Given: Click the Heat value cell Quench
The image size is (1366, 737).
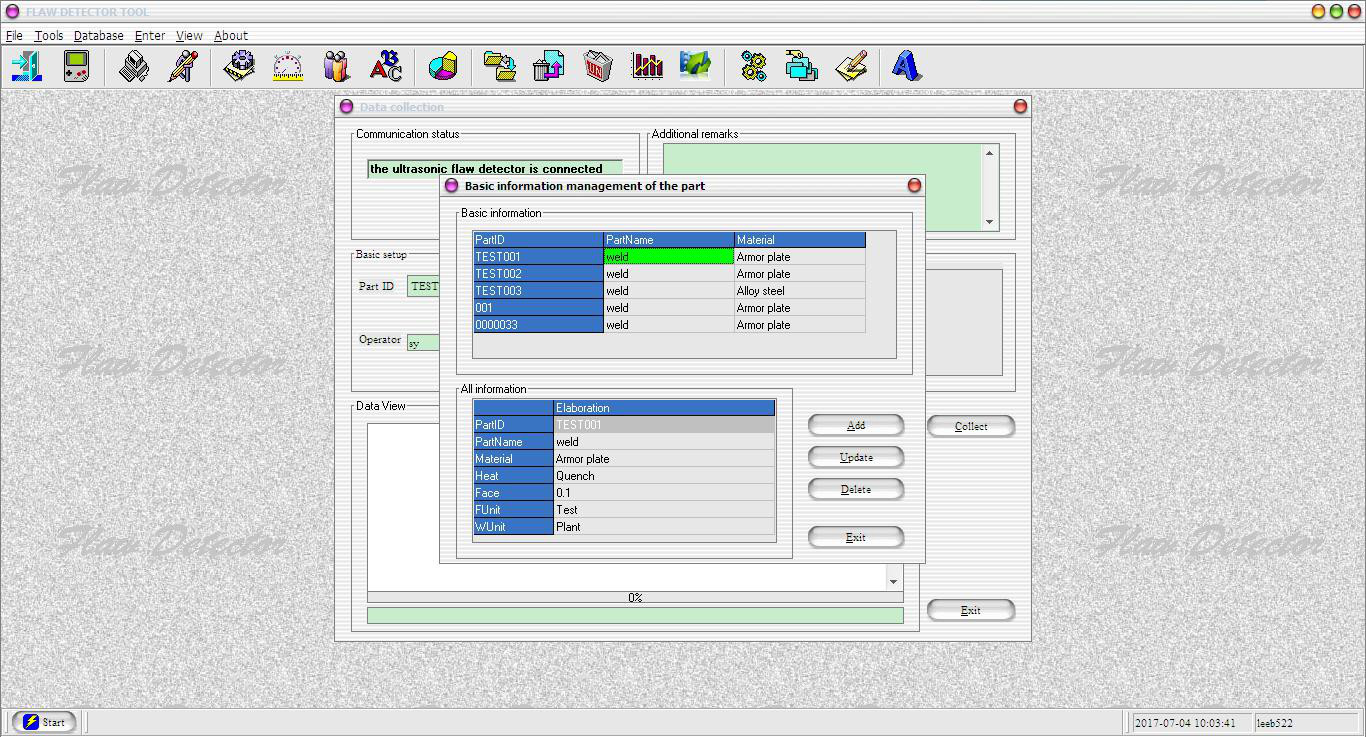Looking at the screenshot, I should click(x=664, y=476).
